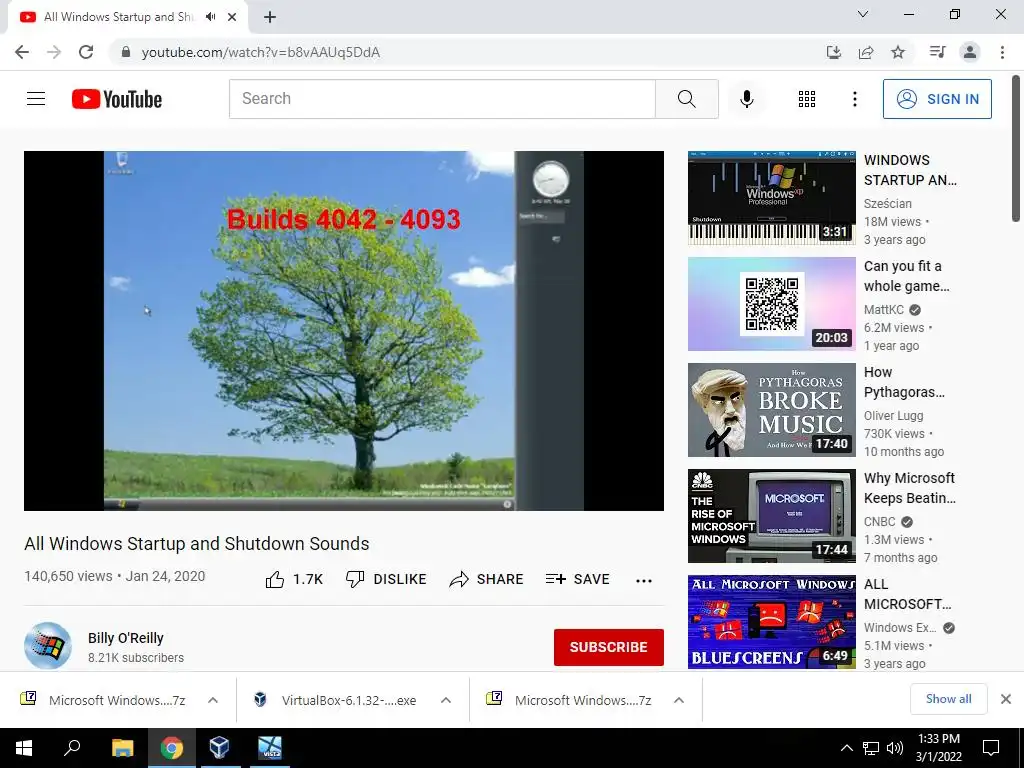Click the video player to pause
Screen dimensions: 1024x768
[x=344, y=330]
